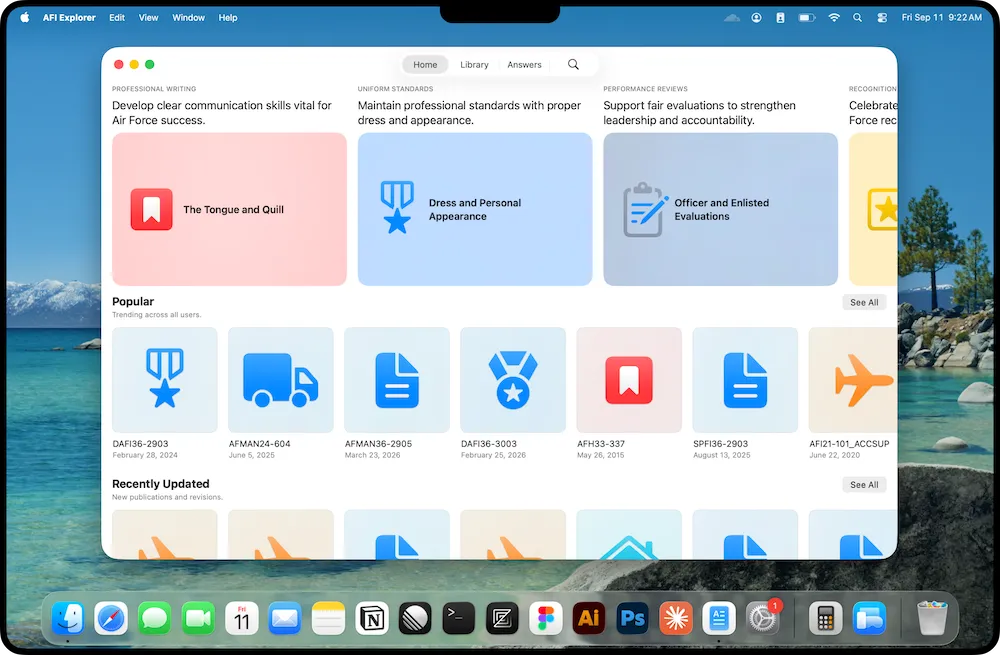Open Officer and Enlisted Evaluations clipboard card
Image resolution: width=1000 pixels, height=655 pixels.
tap(720, 209)
